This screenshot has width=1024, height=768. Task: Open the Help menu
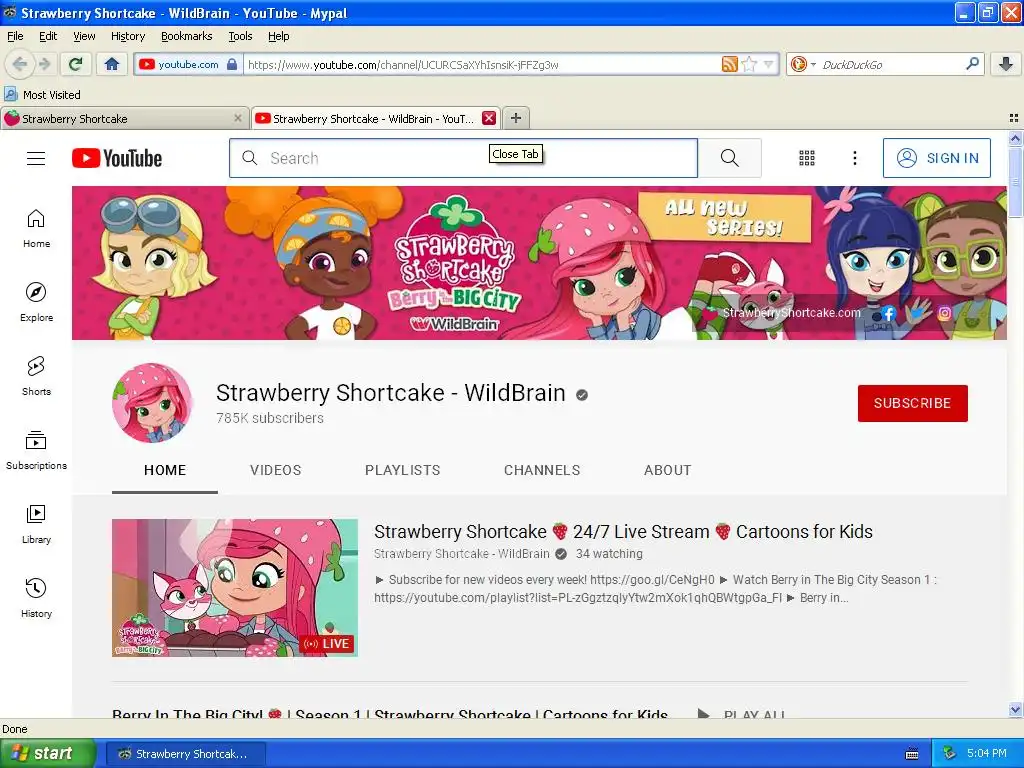coord(278,36)
